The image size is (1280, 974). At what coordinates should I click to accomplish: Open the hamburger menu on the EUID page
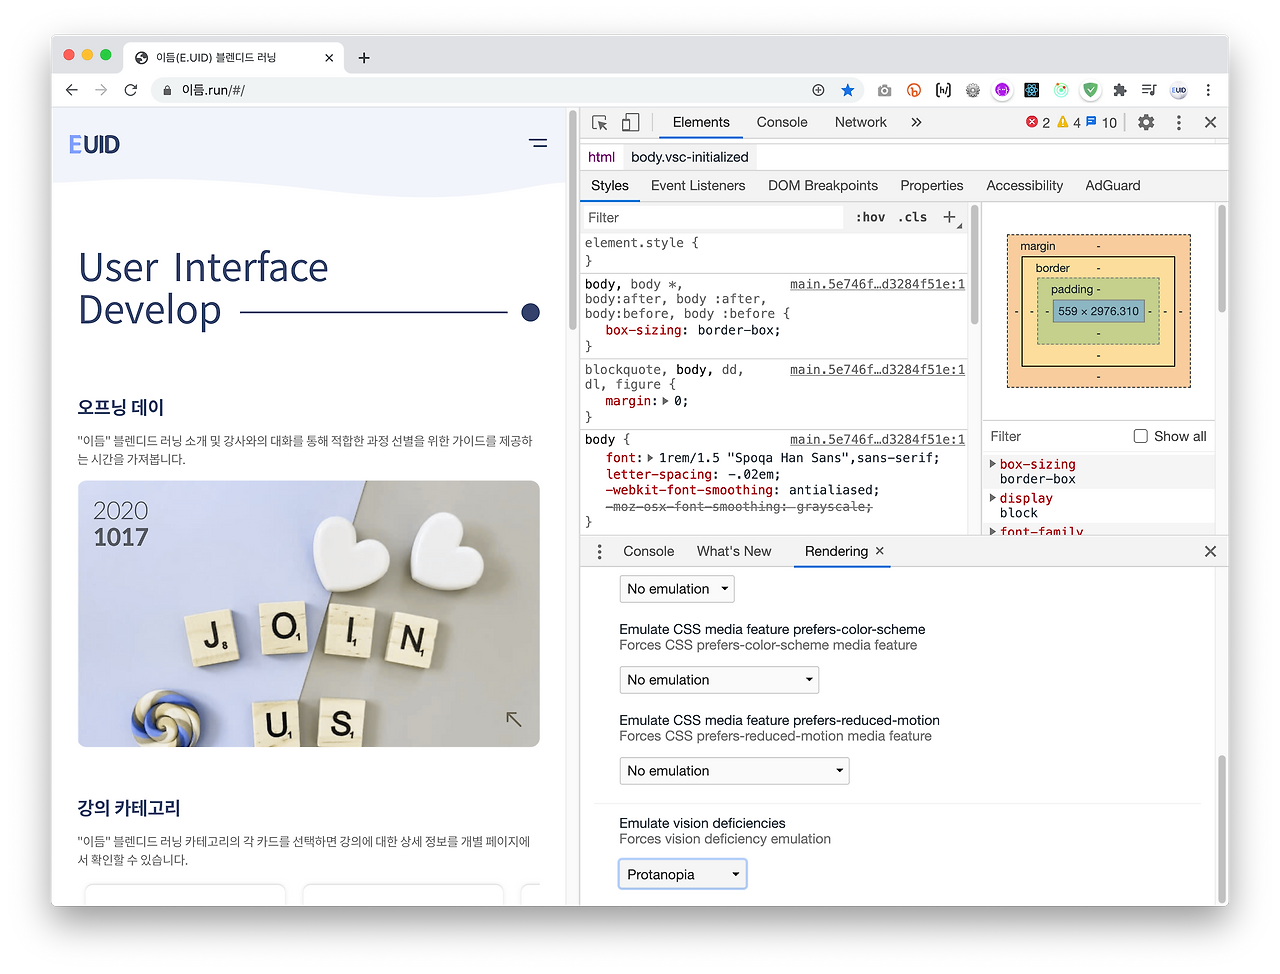538,144
